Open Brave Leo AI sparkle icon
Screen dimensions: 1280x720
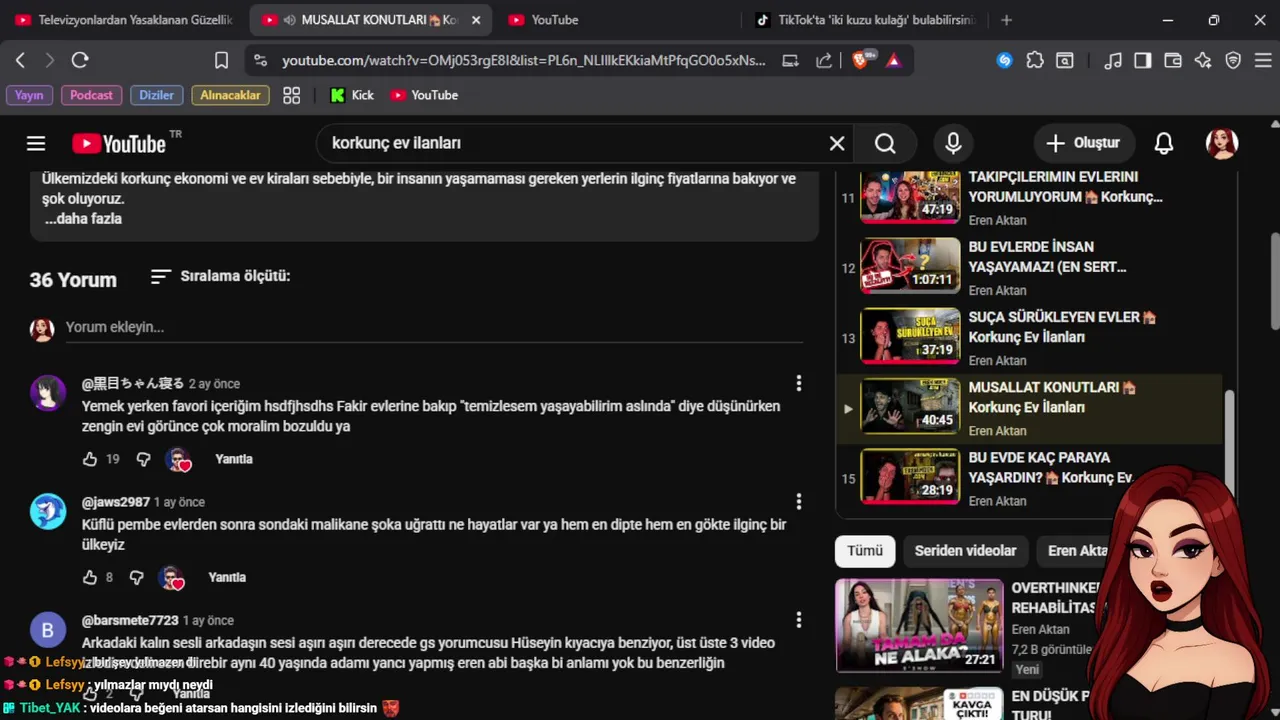coord(1203,60)
